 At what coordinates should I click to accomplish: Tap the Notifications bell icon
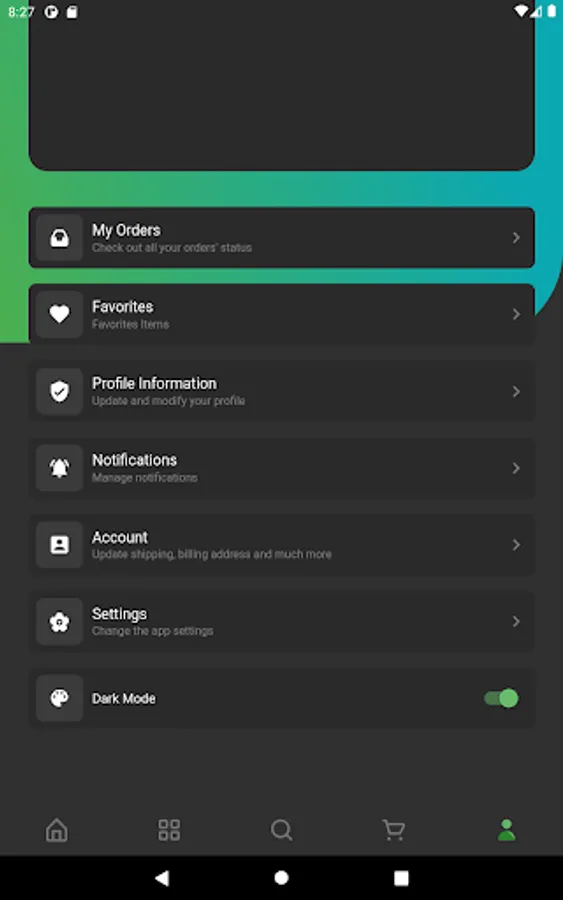pos(59,468)
